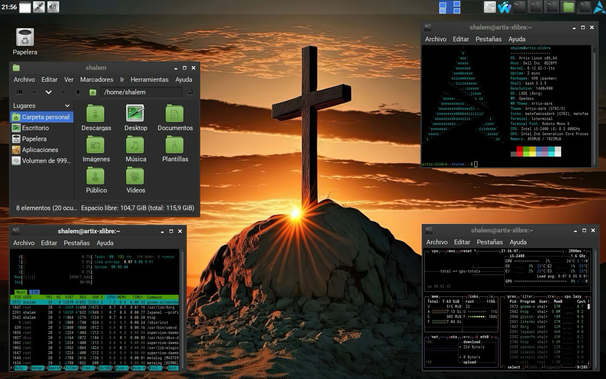Screen dimensions: 606x379
Task: Click the window icon in the shalem file manager title bar
Action: click(16, 68)
